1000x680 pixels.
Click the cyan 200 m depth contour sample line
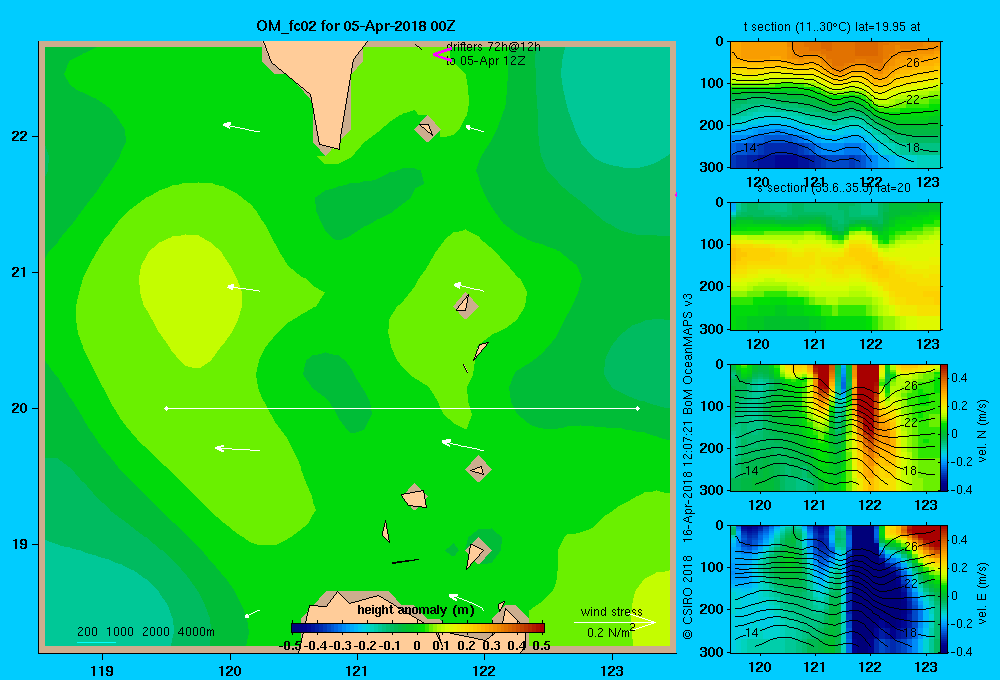click(x=96, y=642)
